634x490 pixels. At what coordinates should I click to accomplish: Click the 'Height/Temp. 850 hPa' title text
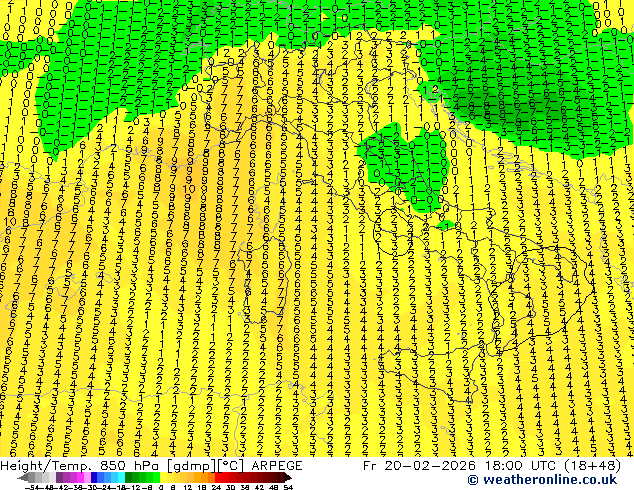(x=79, y=466)
